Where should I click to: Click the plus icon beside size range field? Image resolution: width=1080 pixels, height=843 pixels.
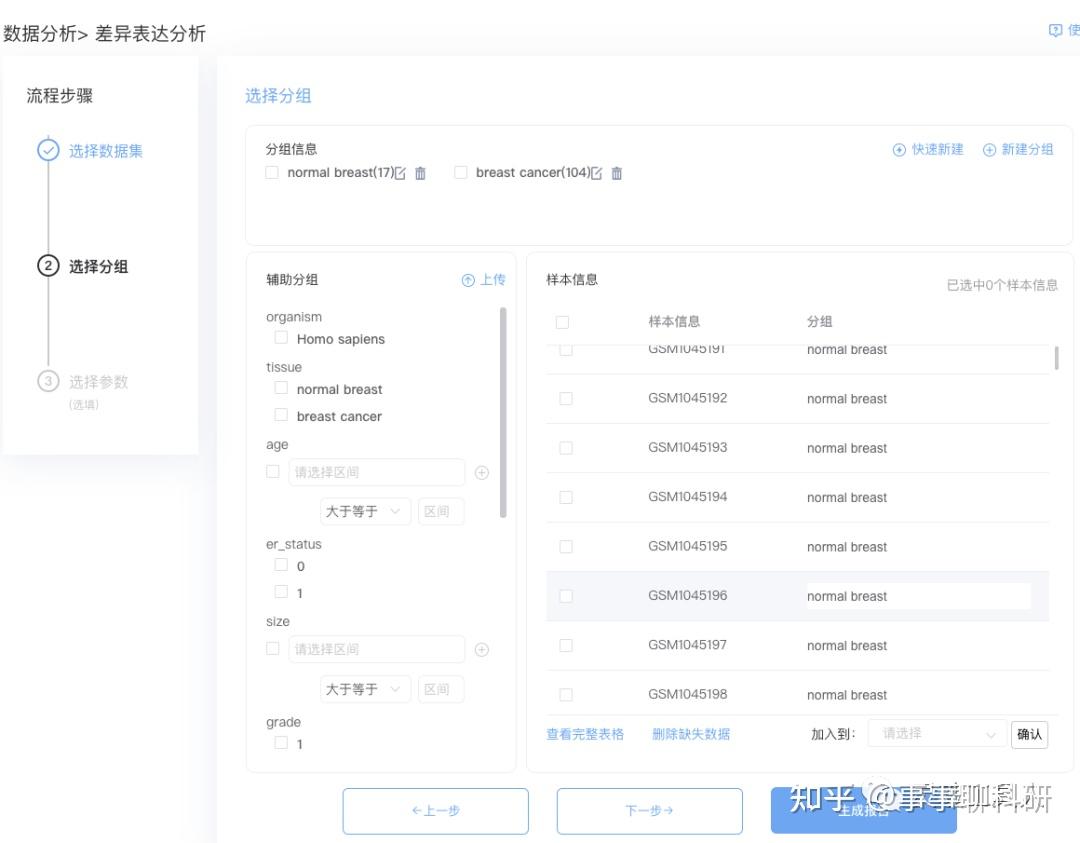pos(481,650)
